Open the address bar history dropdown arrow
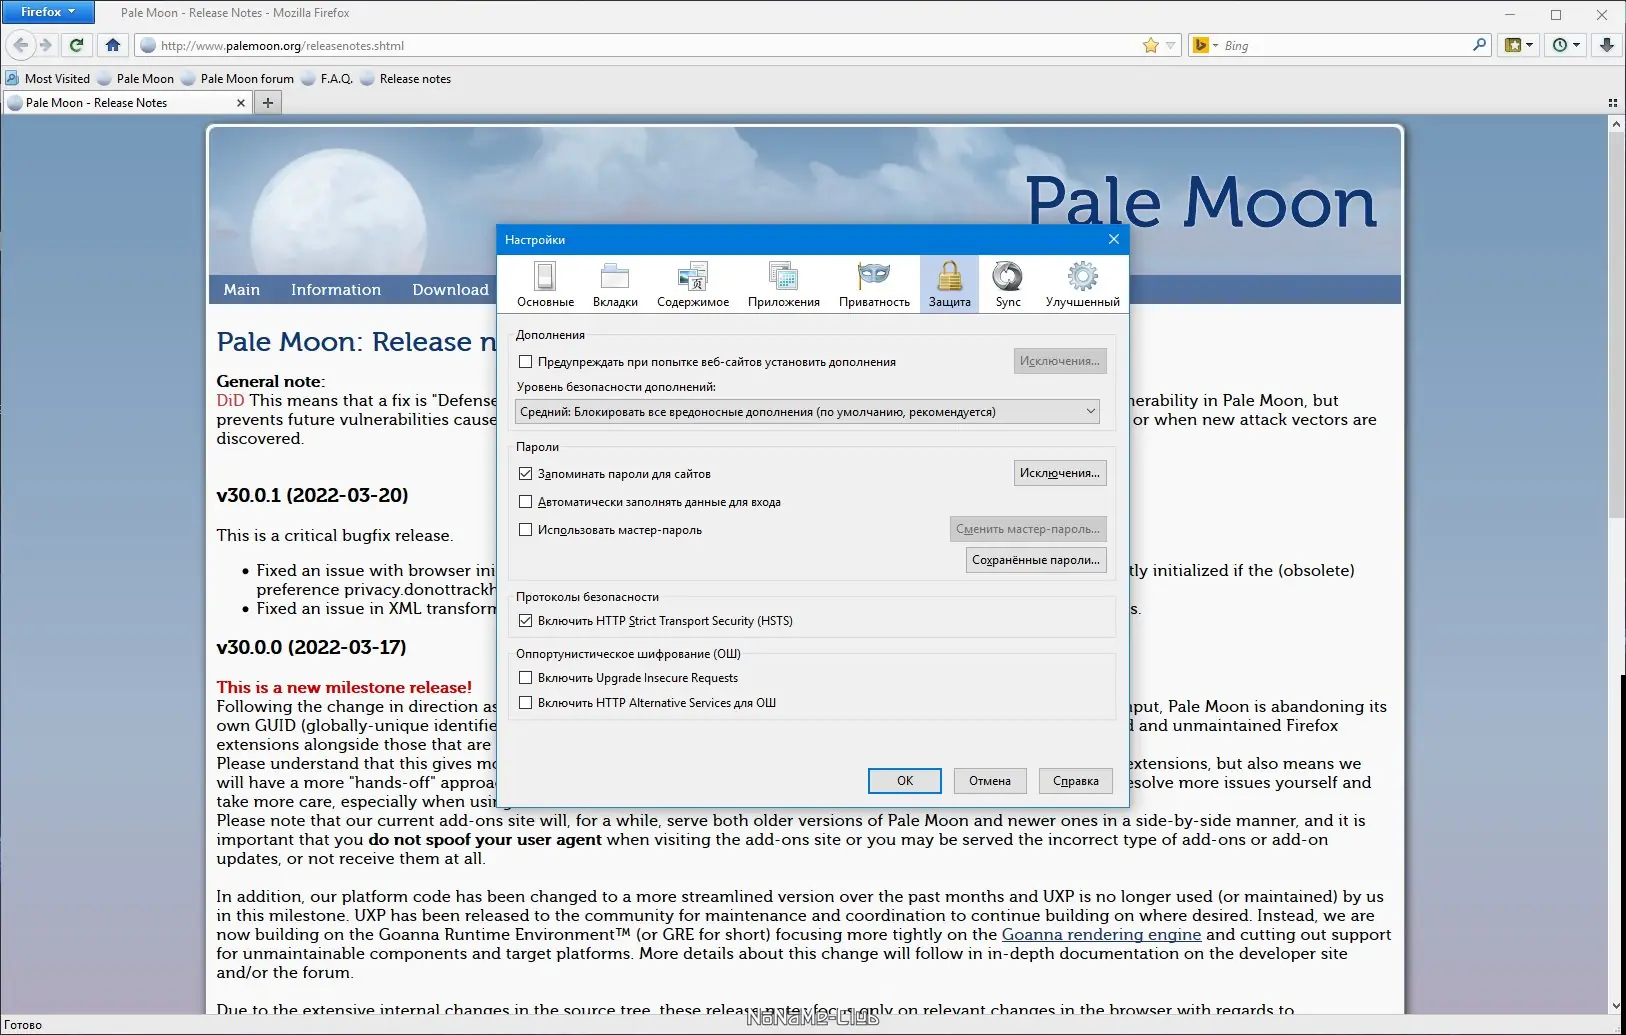The width and height of the screenshot is (1626, 1035). coord(1171,45)
